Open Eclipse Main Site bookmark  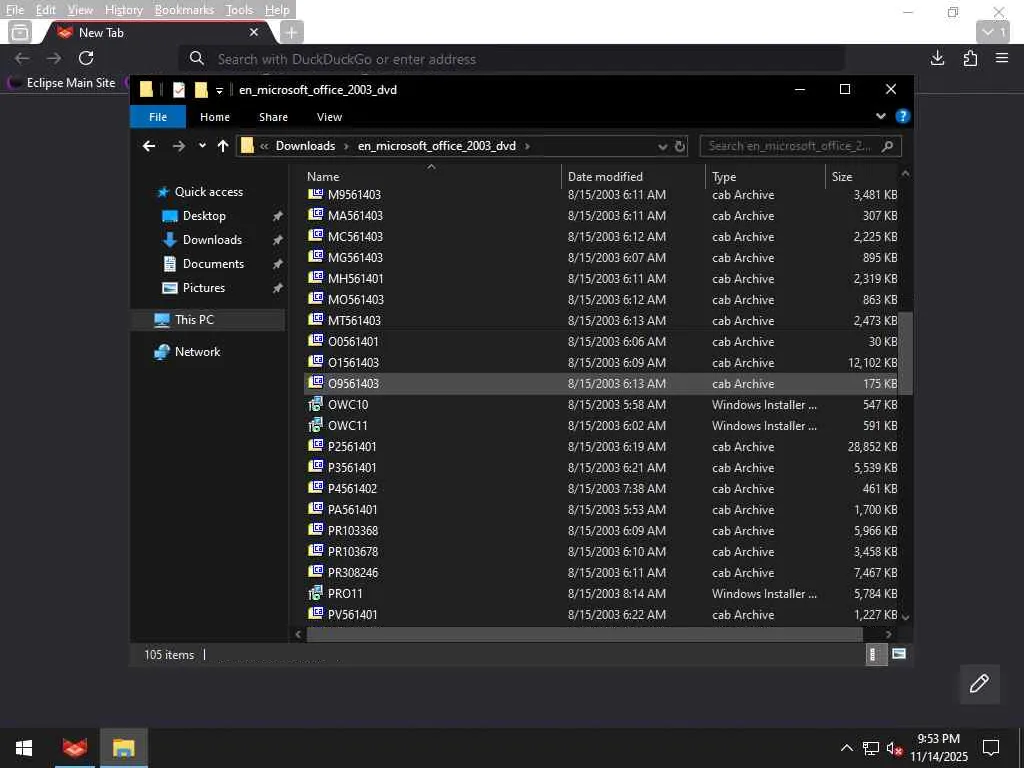[62, 83]
